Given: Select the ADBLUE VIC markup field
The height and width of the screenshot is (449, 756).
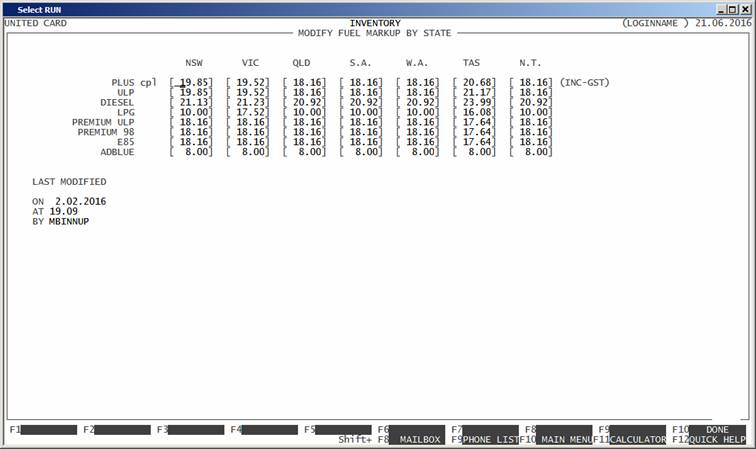Looking at the screenshot, I should pos(248,152).
